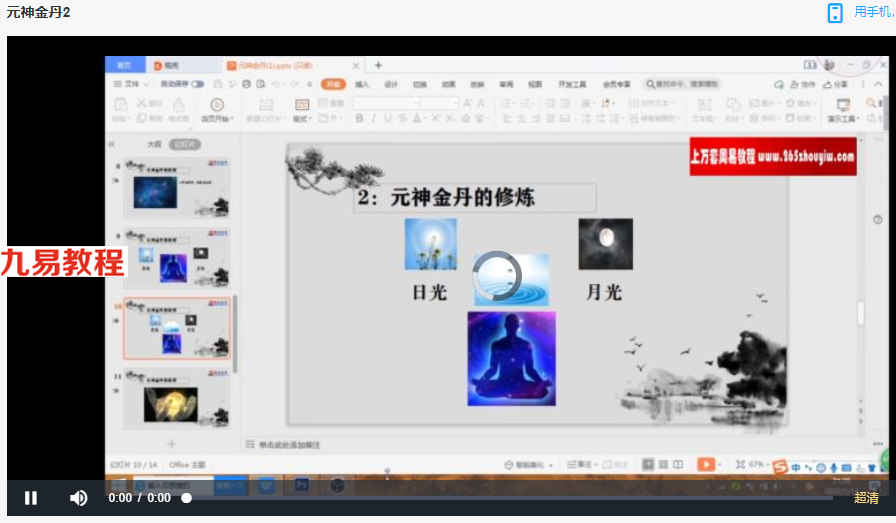The height and width of the screenshot is (523, 896).
Task: Switch to normal view icon in status bar
Action: pos(648,464)
